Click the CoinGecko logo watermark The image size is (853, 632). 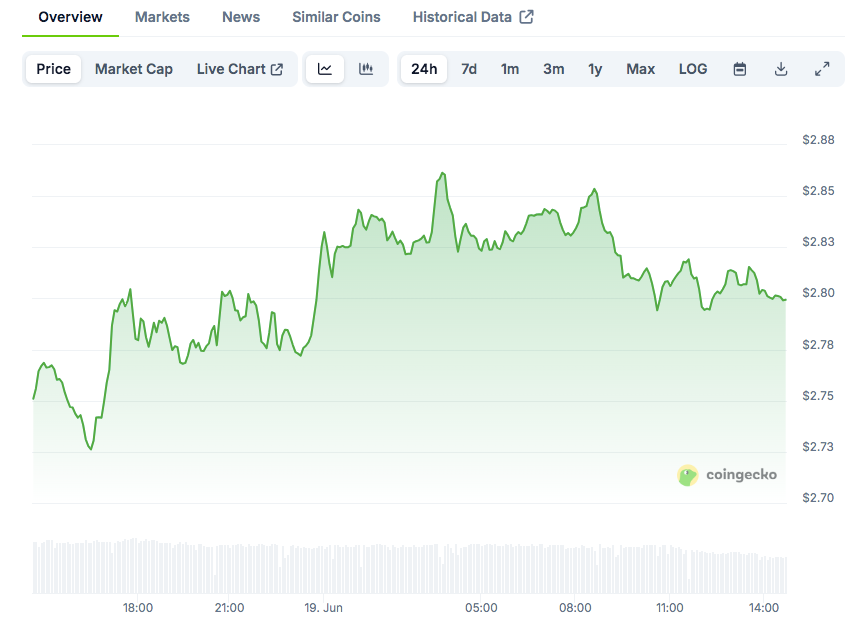click(727, 475)
